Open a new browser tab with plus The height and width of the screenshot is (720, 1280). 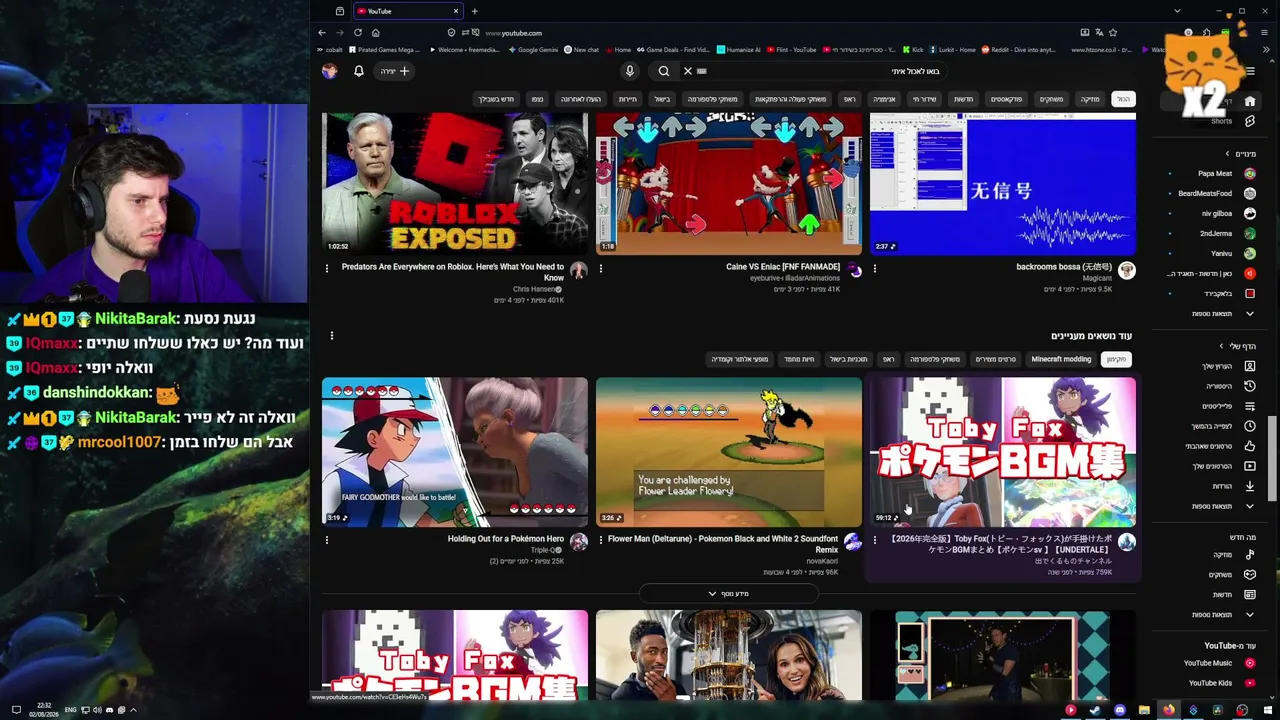[x=474, y=11]
